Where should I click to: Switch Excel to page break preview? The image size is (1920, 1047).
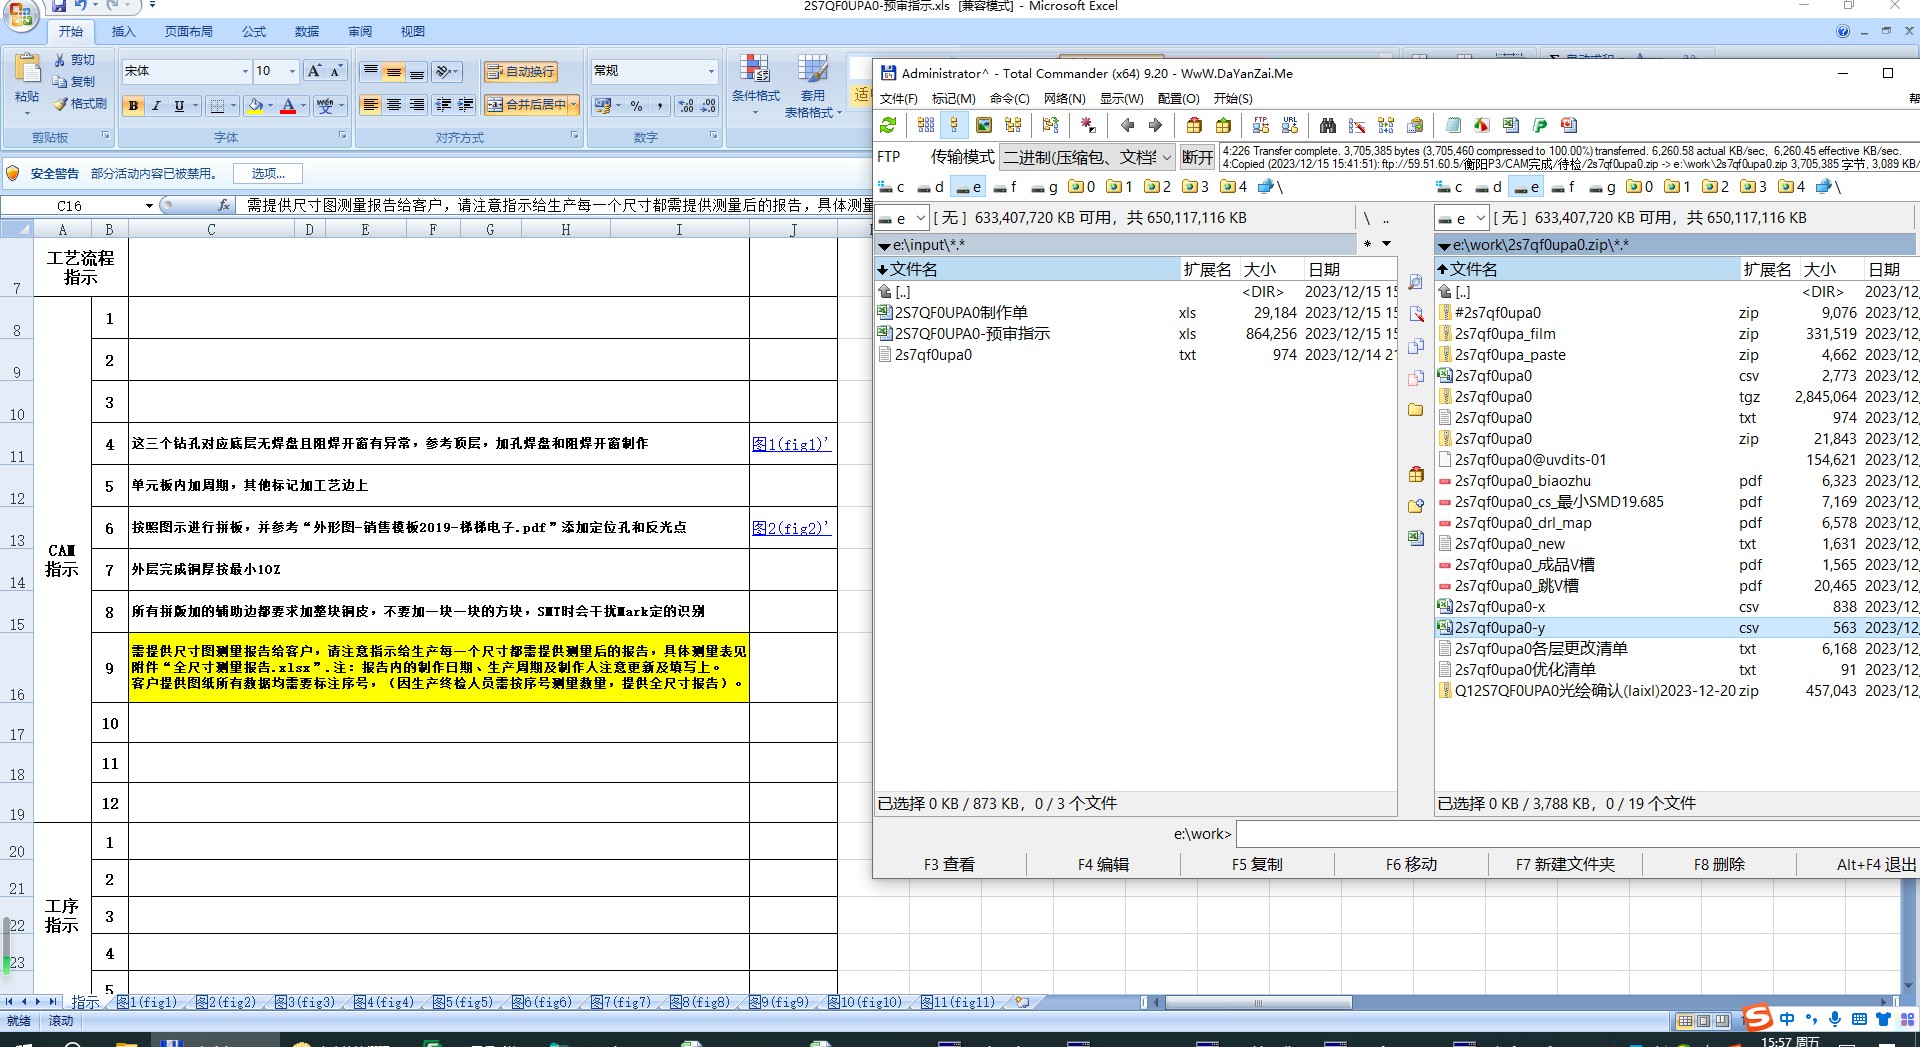pos(1721,1021)
